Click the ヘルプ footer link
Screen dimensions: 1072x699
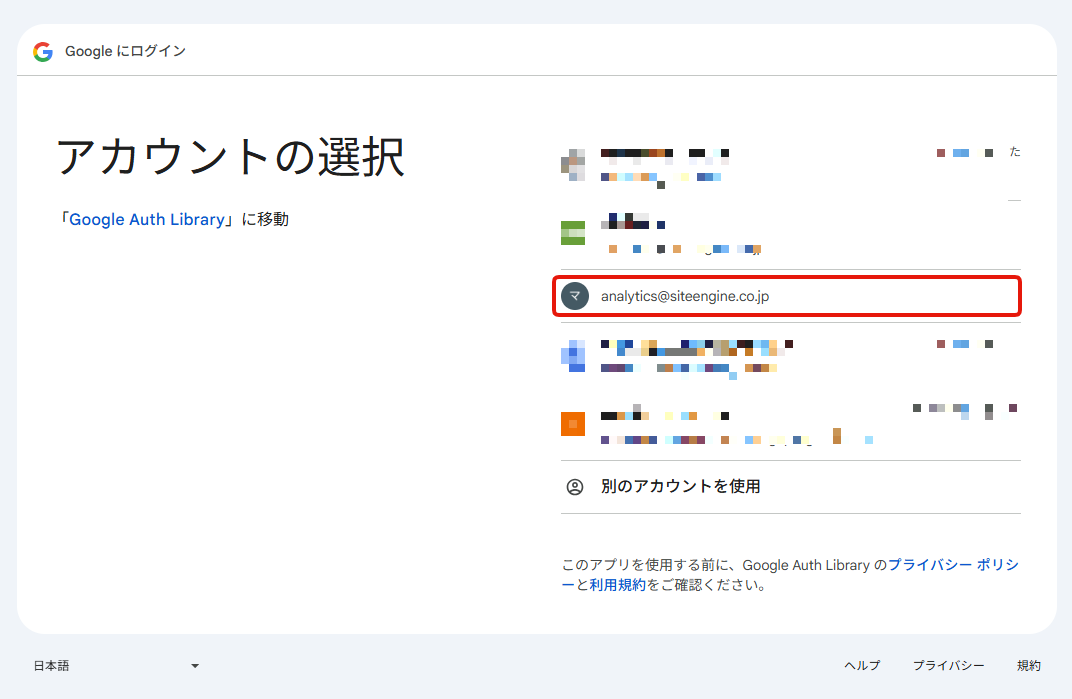(x=862, y=665)
